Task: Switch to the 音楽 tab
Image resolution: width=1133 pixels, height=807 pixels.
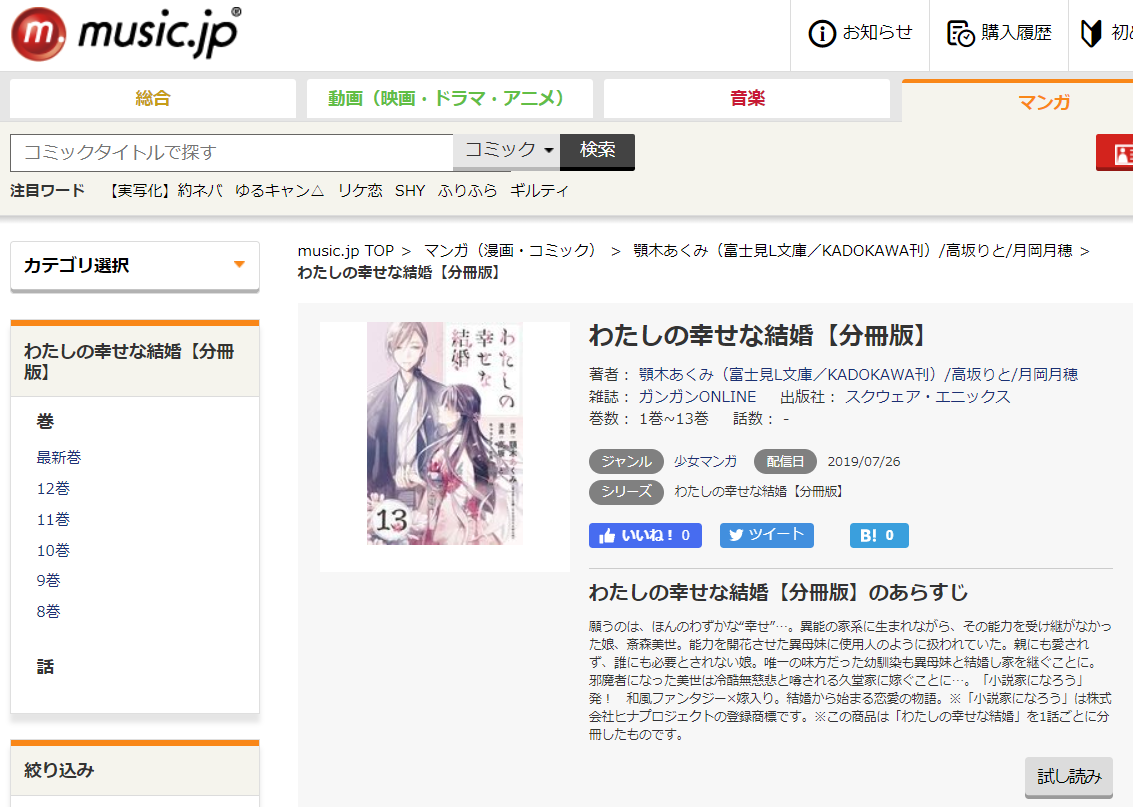Action: click(x=747, y=98)
